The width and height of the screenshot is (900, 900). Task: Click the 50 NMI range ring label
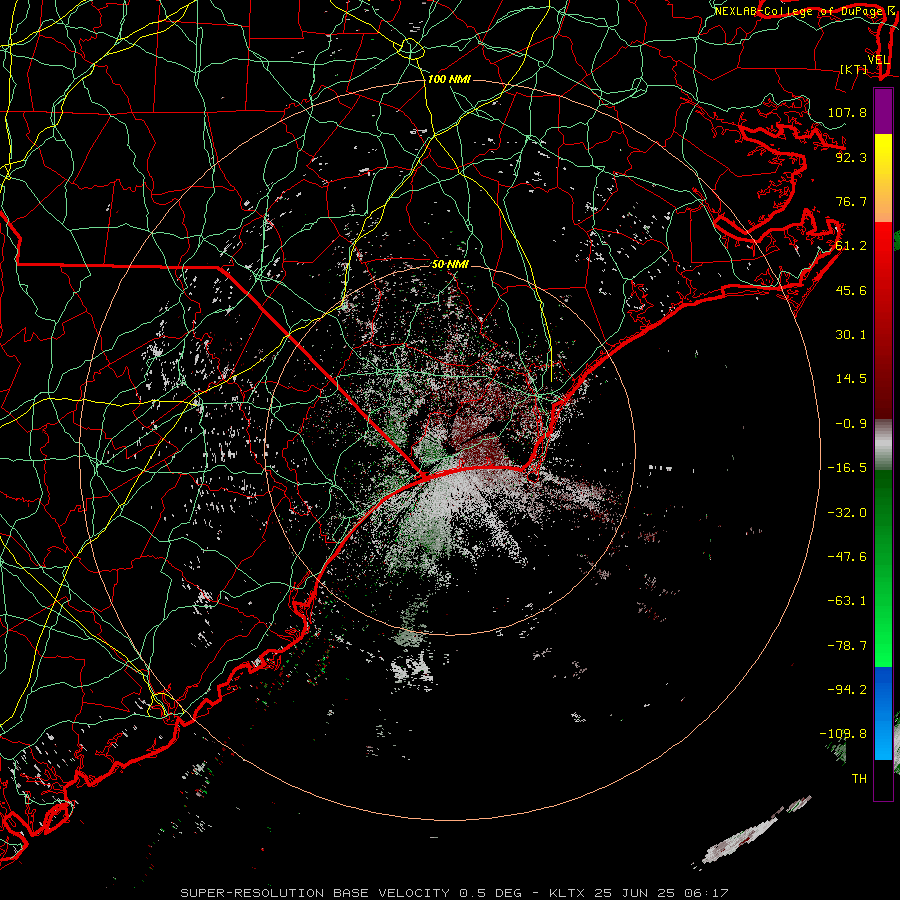450,264
